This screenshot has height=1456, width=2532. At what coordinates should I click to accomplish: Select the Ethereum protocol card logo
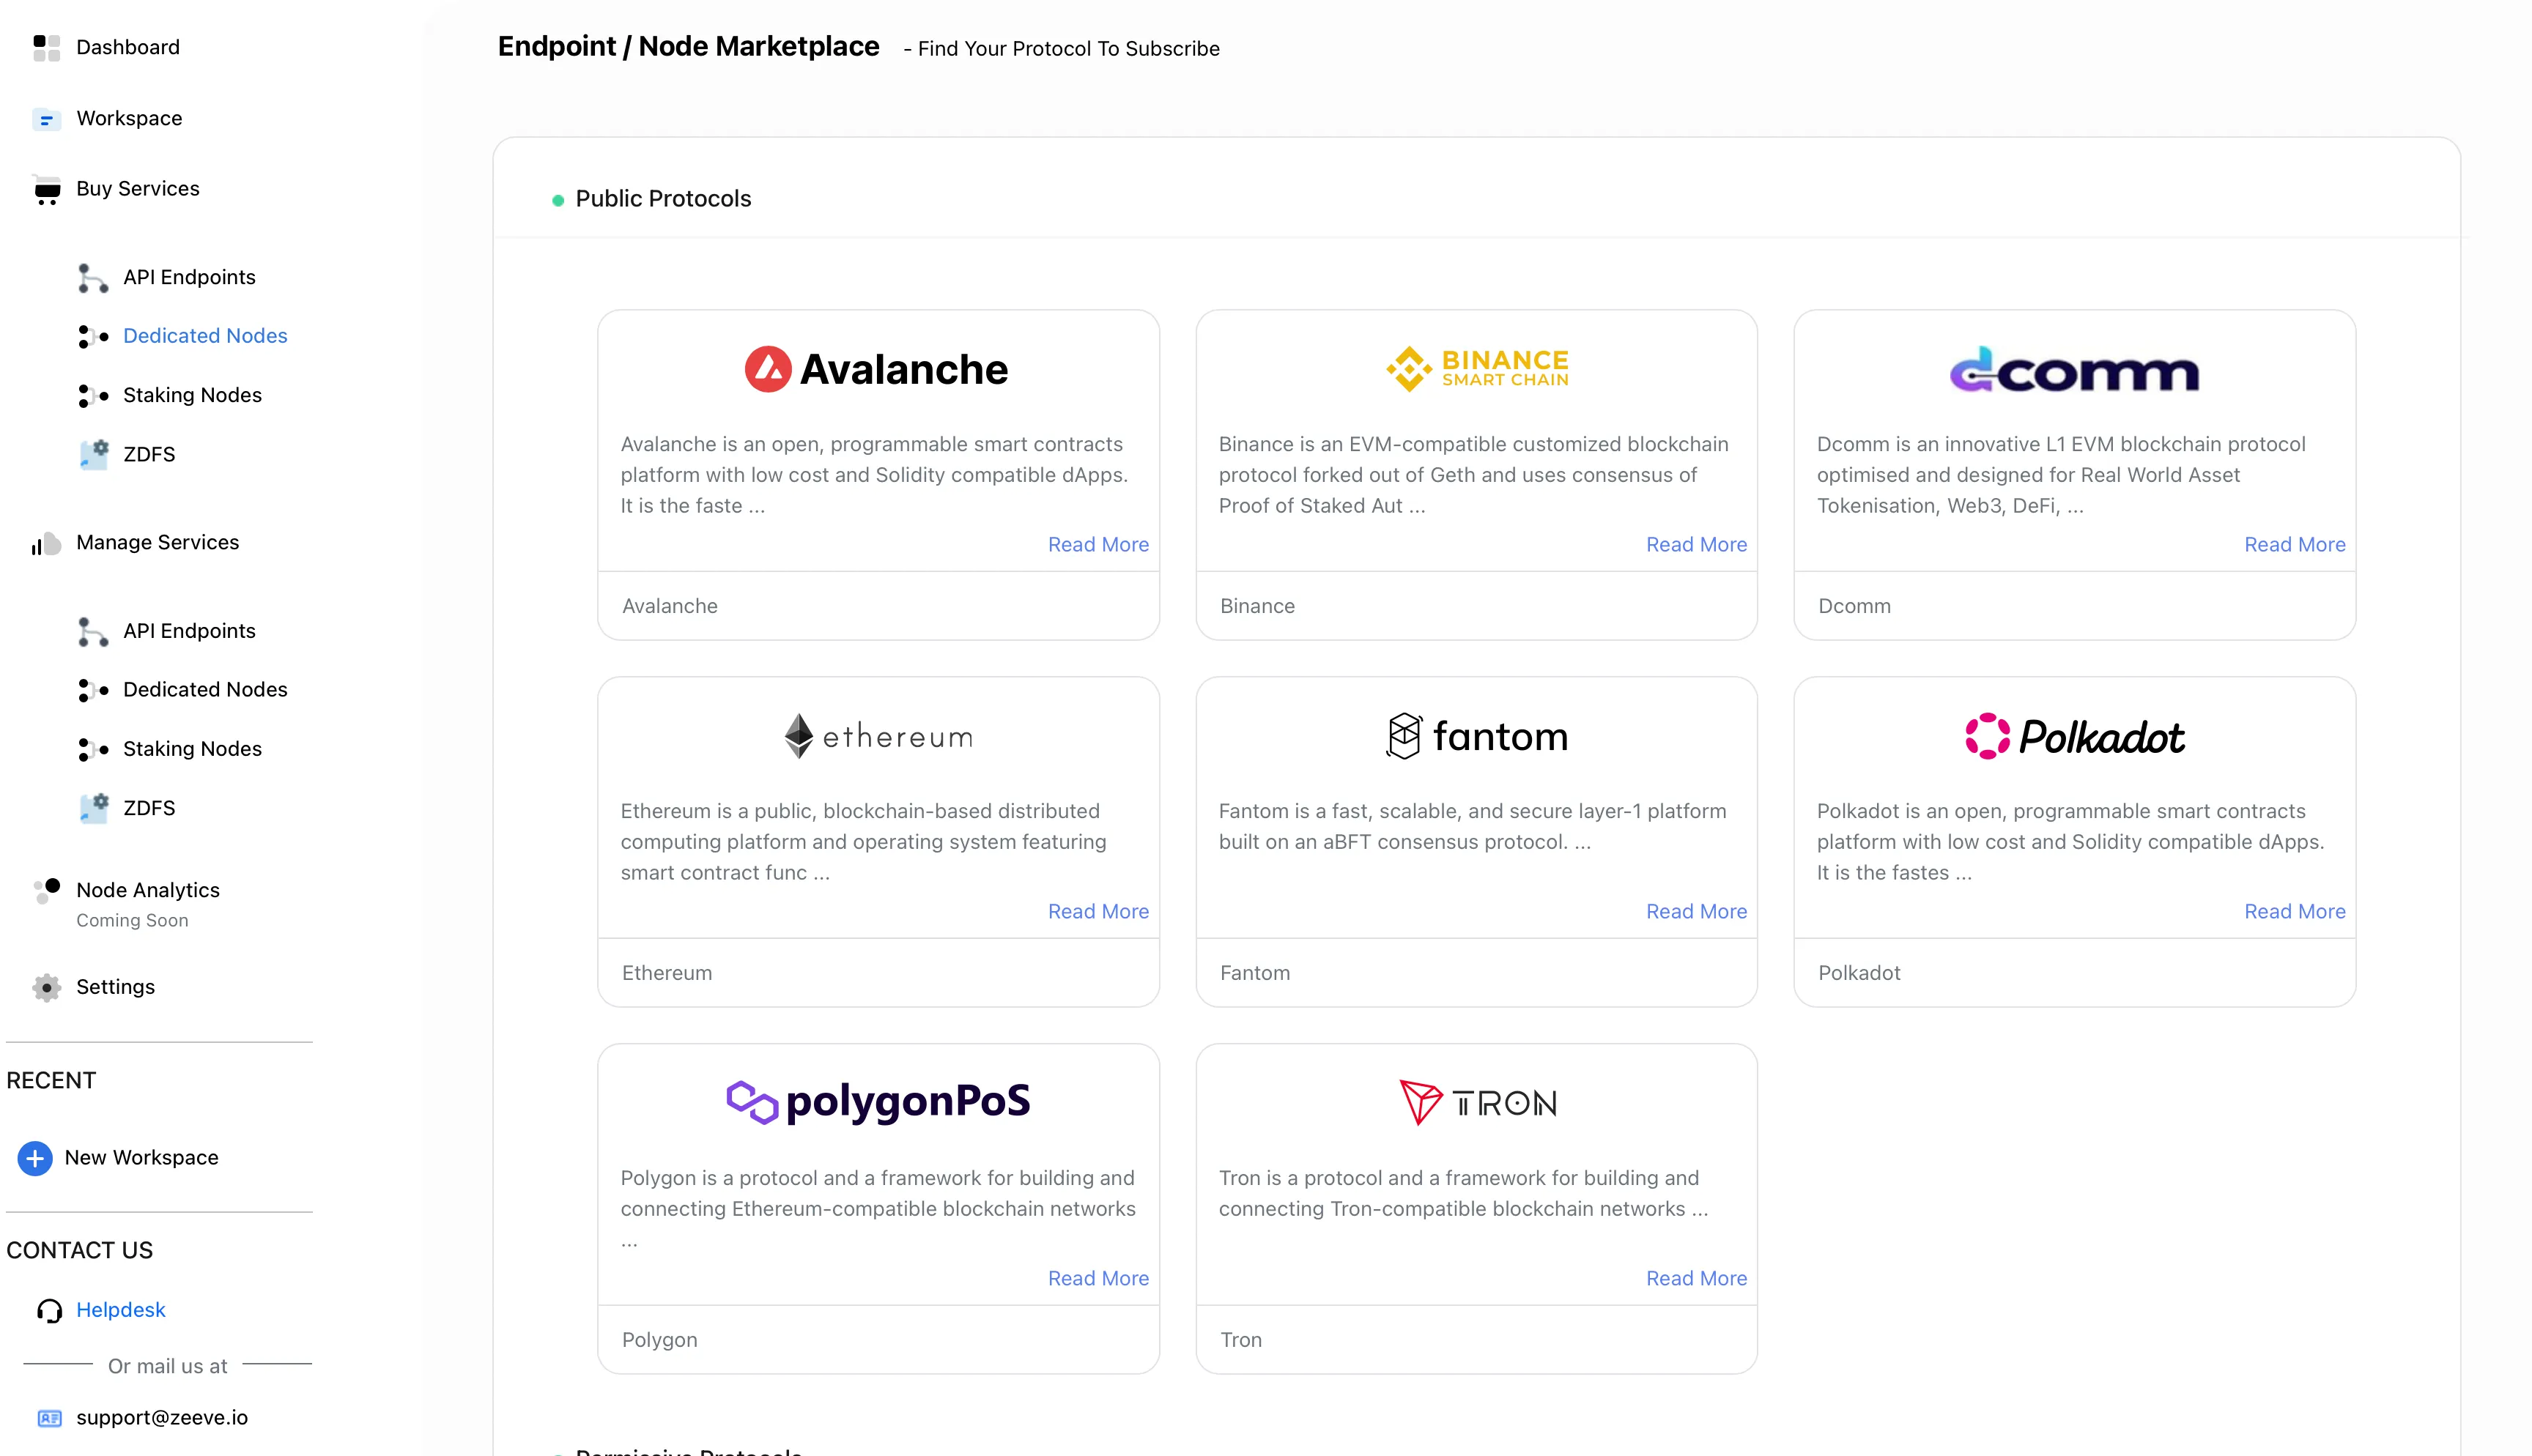click(x=878, y=737)
